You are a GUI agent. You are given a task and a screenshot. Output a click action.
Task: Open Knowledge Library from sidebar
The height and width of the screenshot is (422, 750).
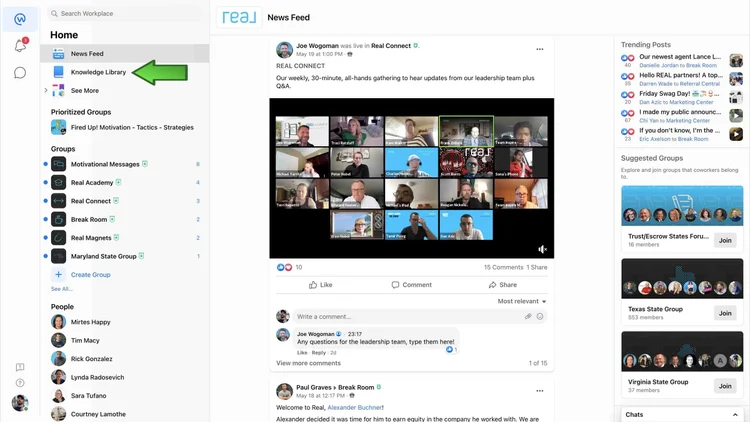(98, 72)
